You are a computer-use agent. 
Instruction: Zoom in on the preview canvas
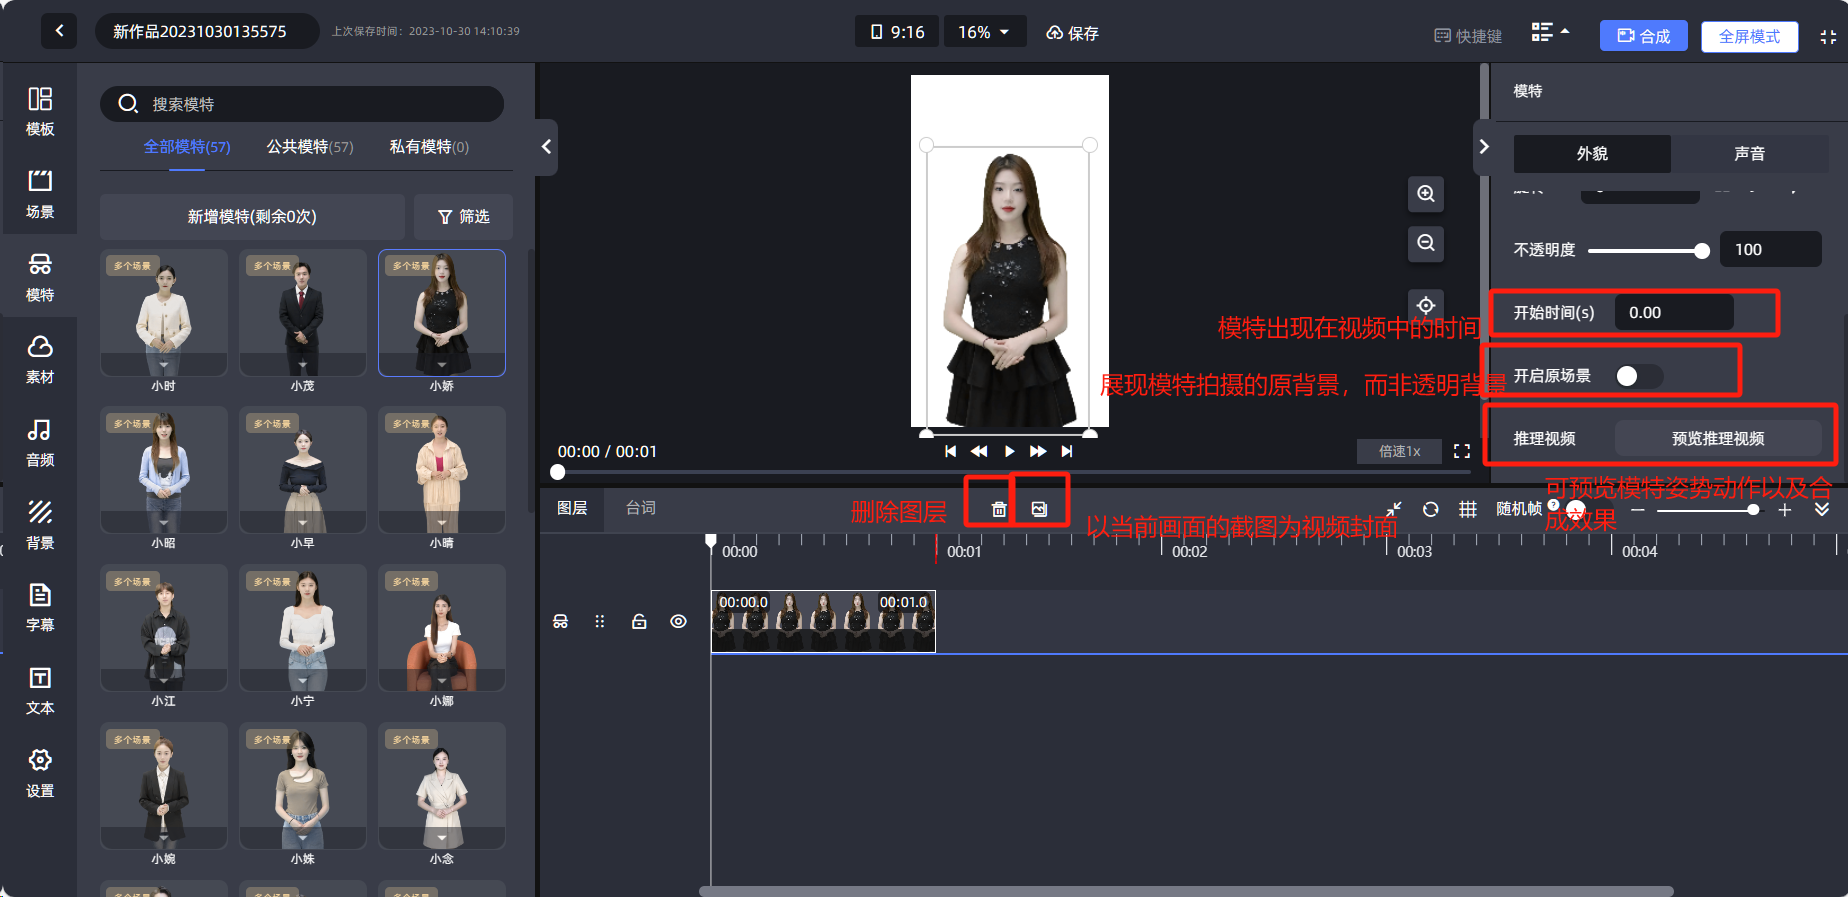pos(1426,194)
